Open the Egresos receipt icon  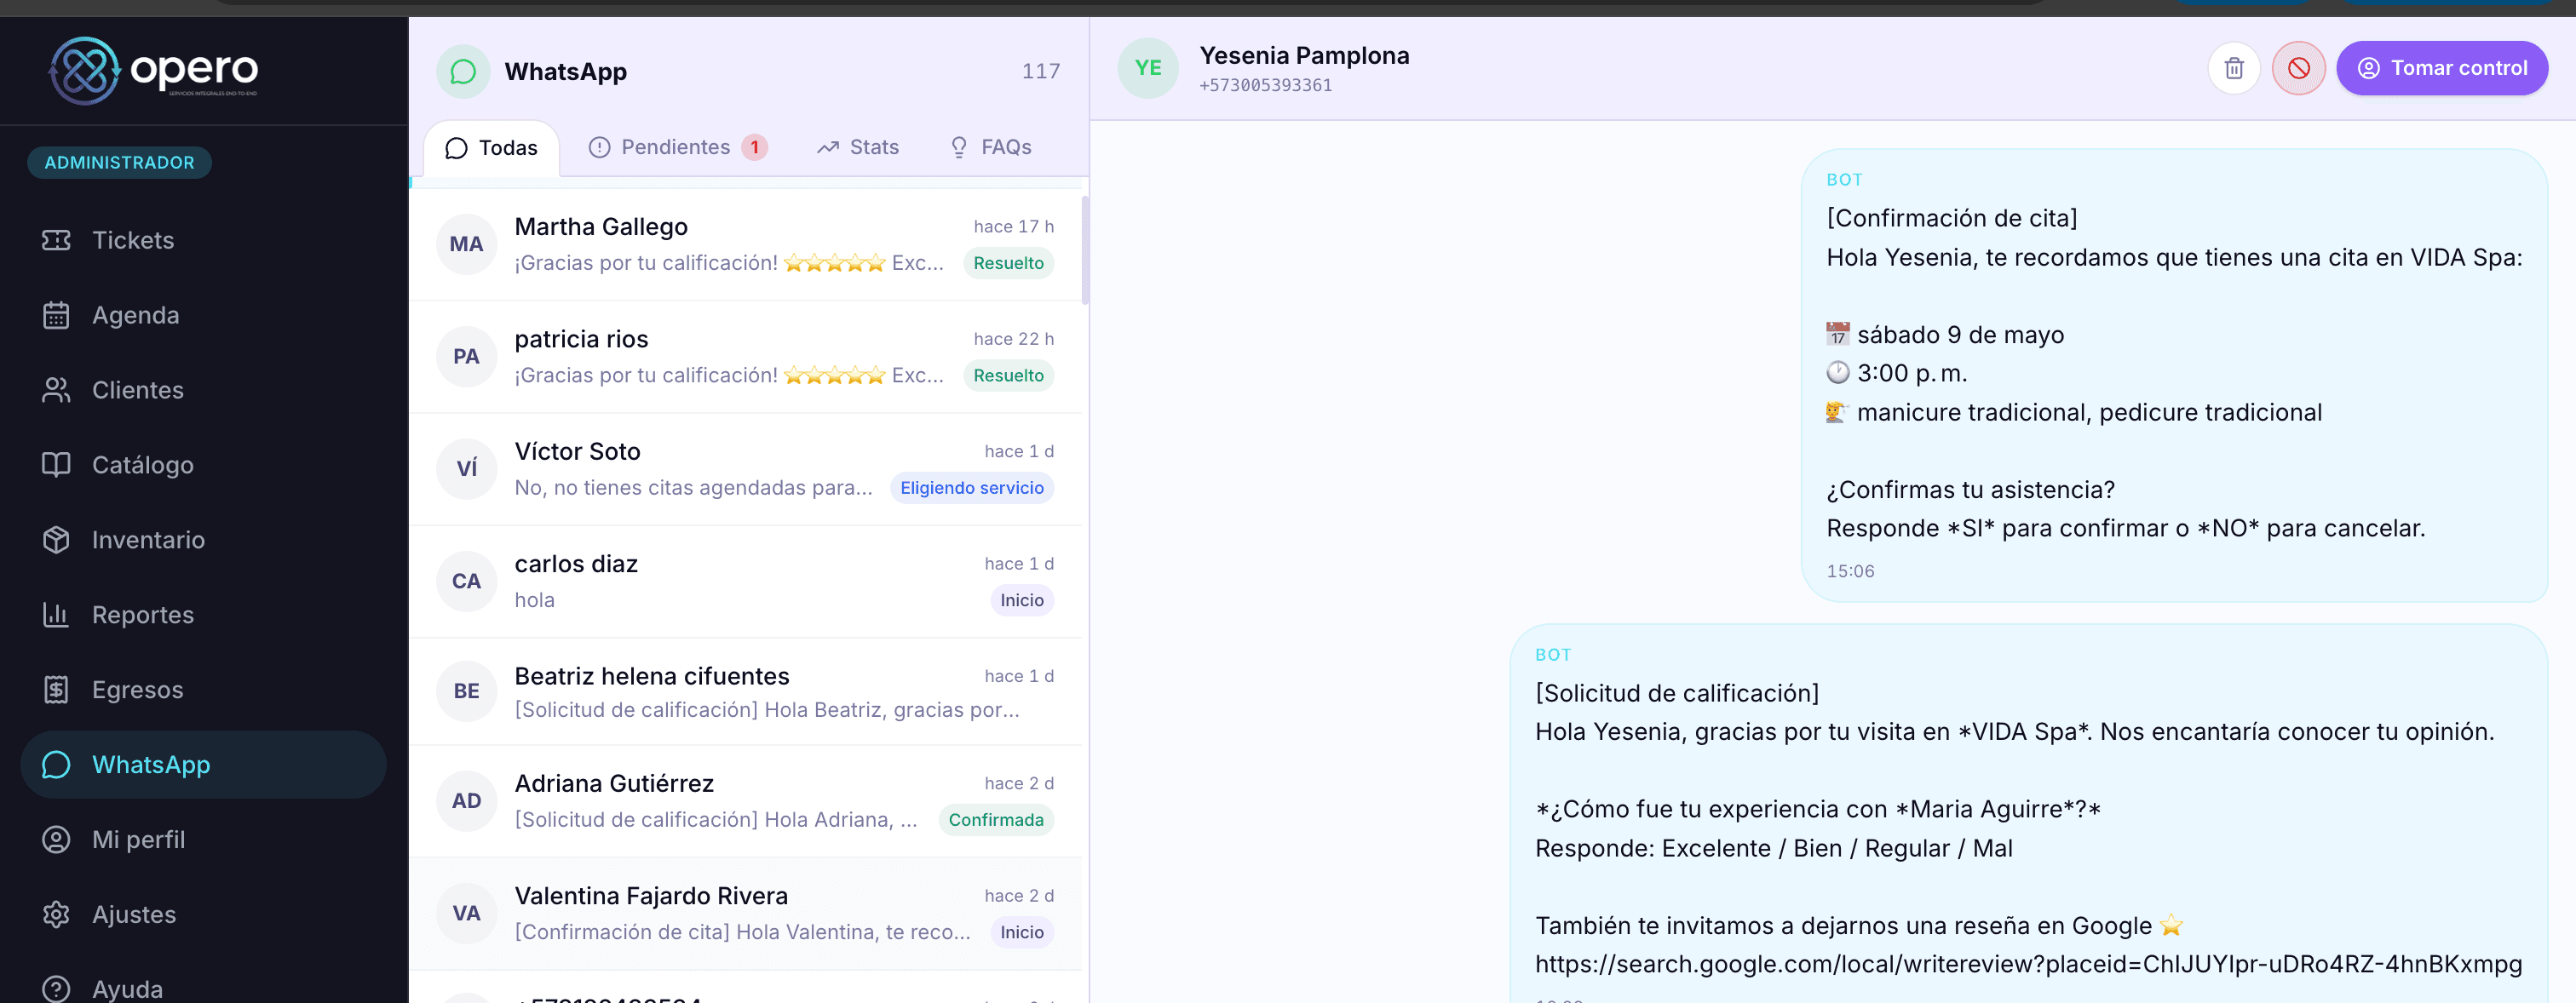(56, 690)
